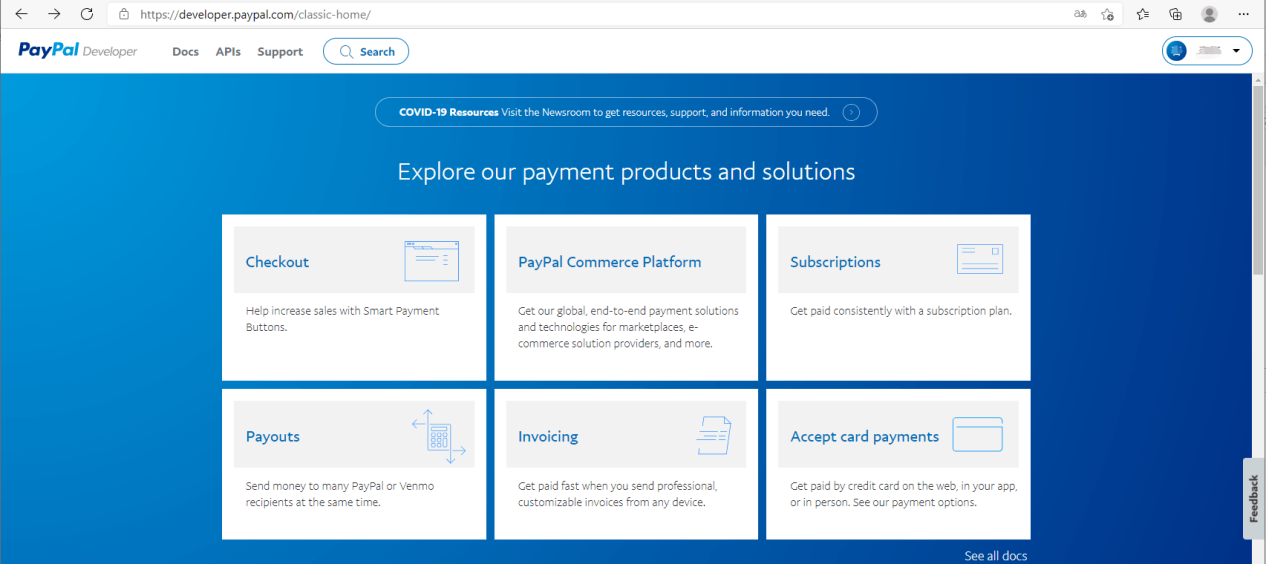Open the APIs menu

coord(228,52)
